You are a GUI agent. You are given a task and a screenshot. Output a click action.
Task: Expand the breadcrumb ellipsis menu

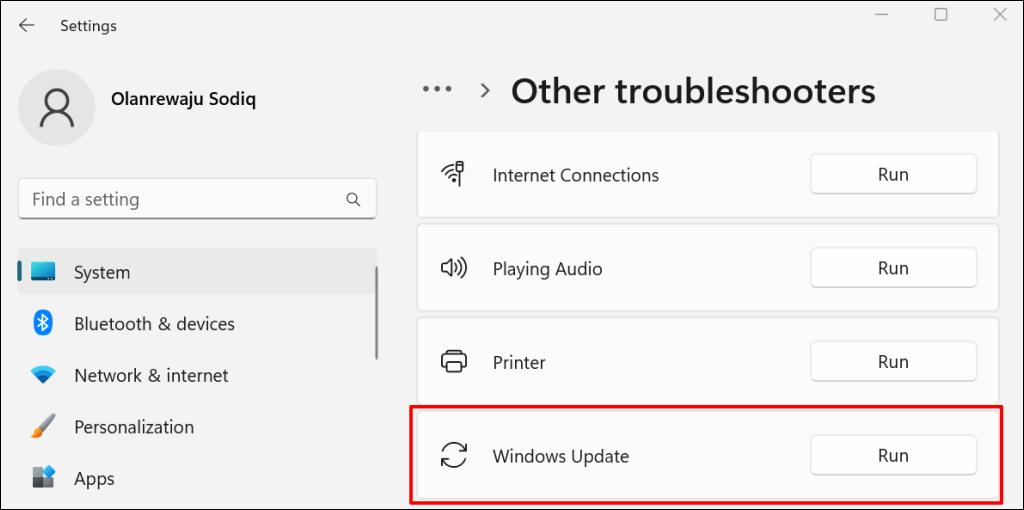click(437, 89)
